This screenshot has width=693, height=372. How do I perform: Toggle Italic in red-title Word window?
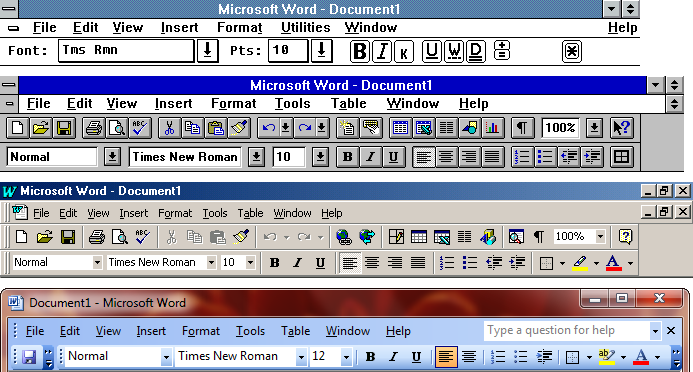tap(393, 357)
